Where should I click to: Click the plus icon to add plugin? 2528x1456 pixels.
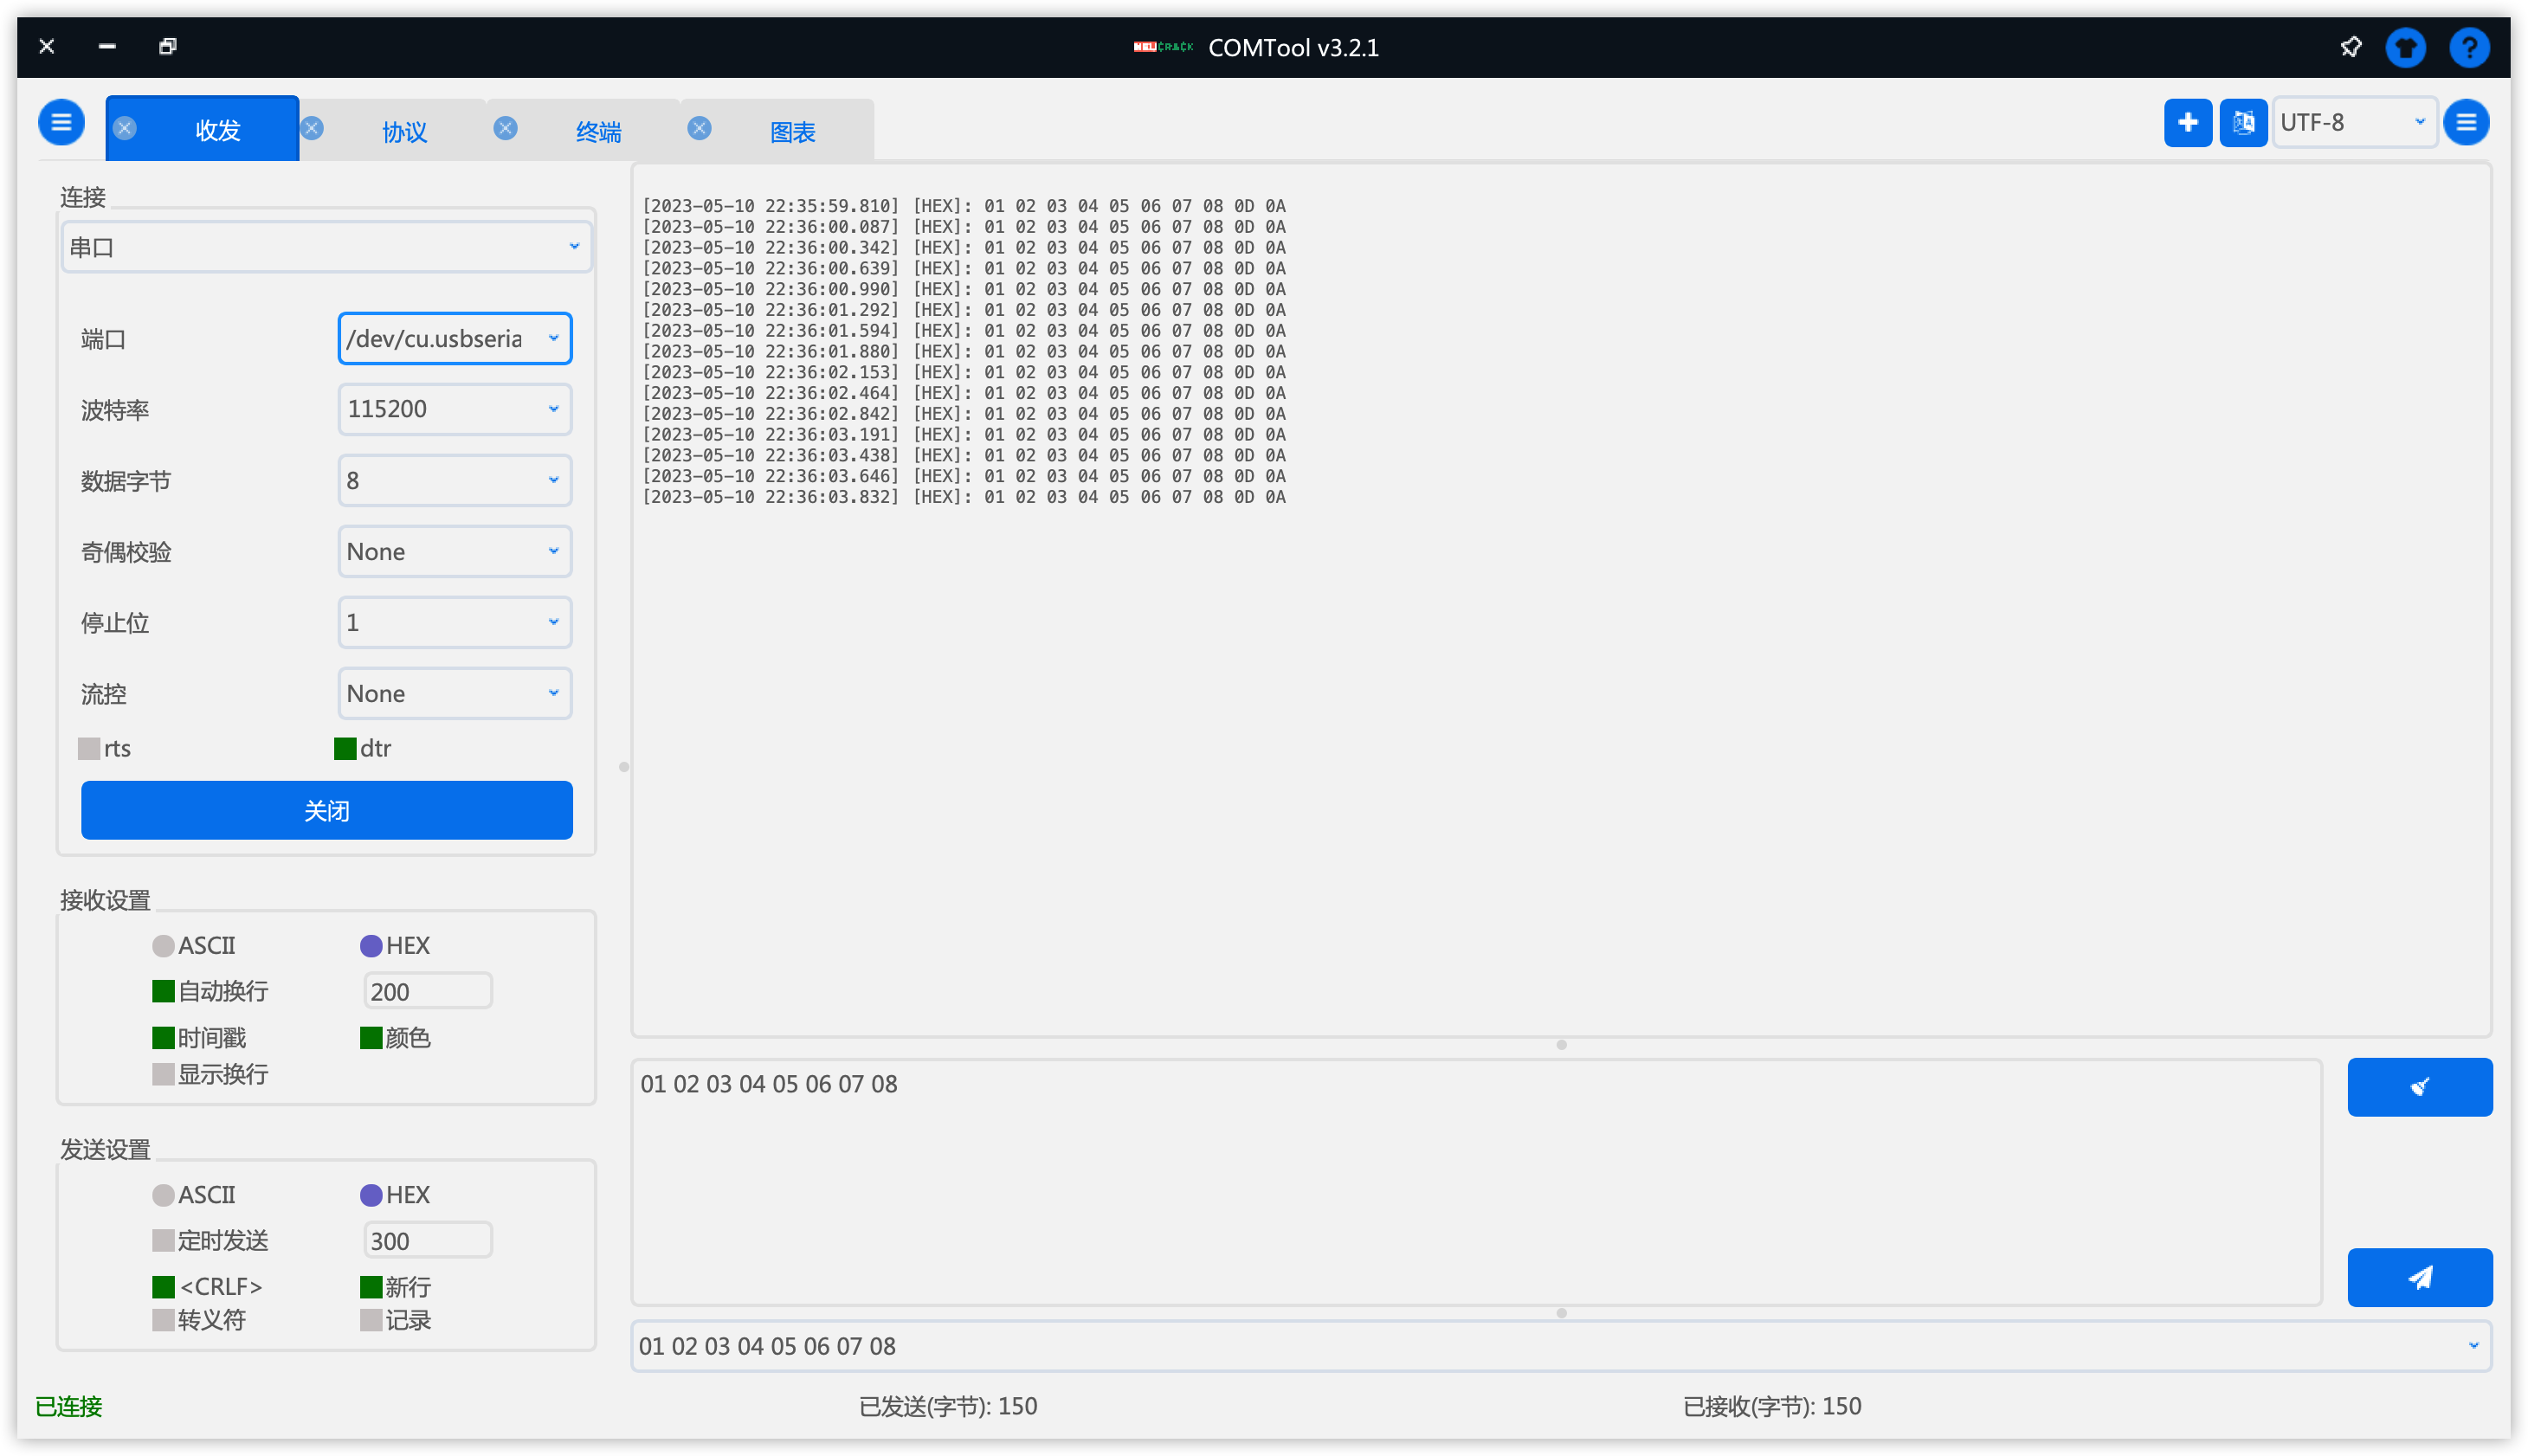click(2187, 123)
